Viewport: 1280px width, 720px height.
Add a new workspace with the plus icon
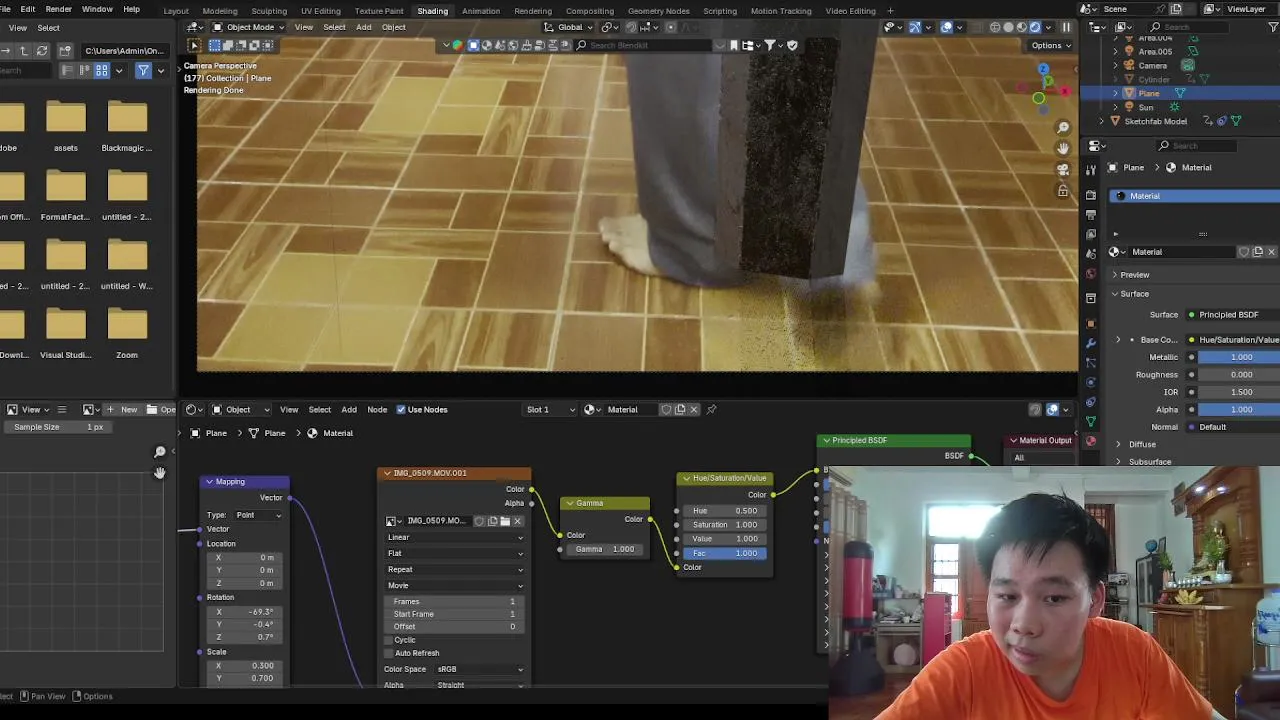click(890, 11)
